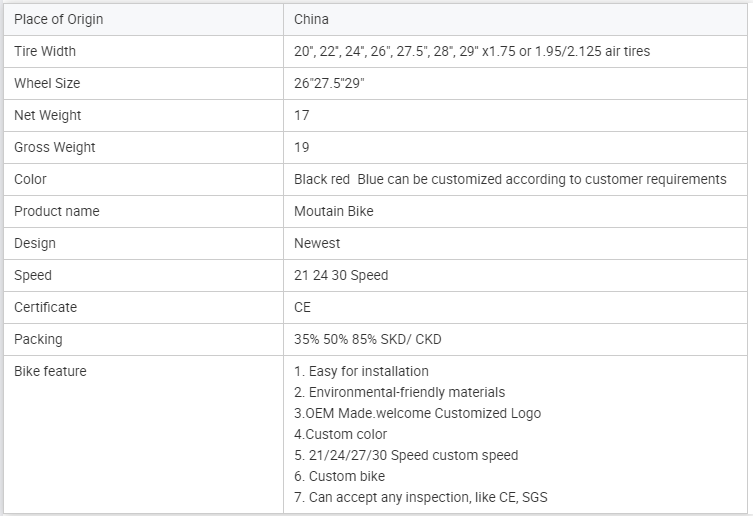Click the "Easy for installation" feature line

tap(361, 371)
